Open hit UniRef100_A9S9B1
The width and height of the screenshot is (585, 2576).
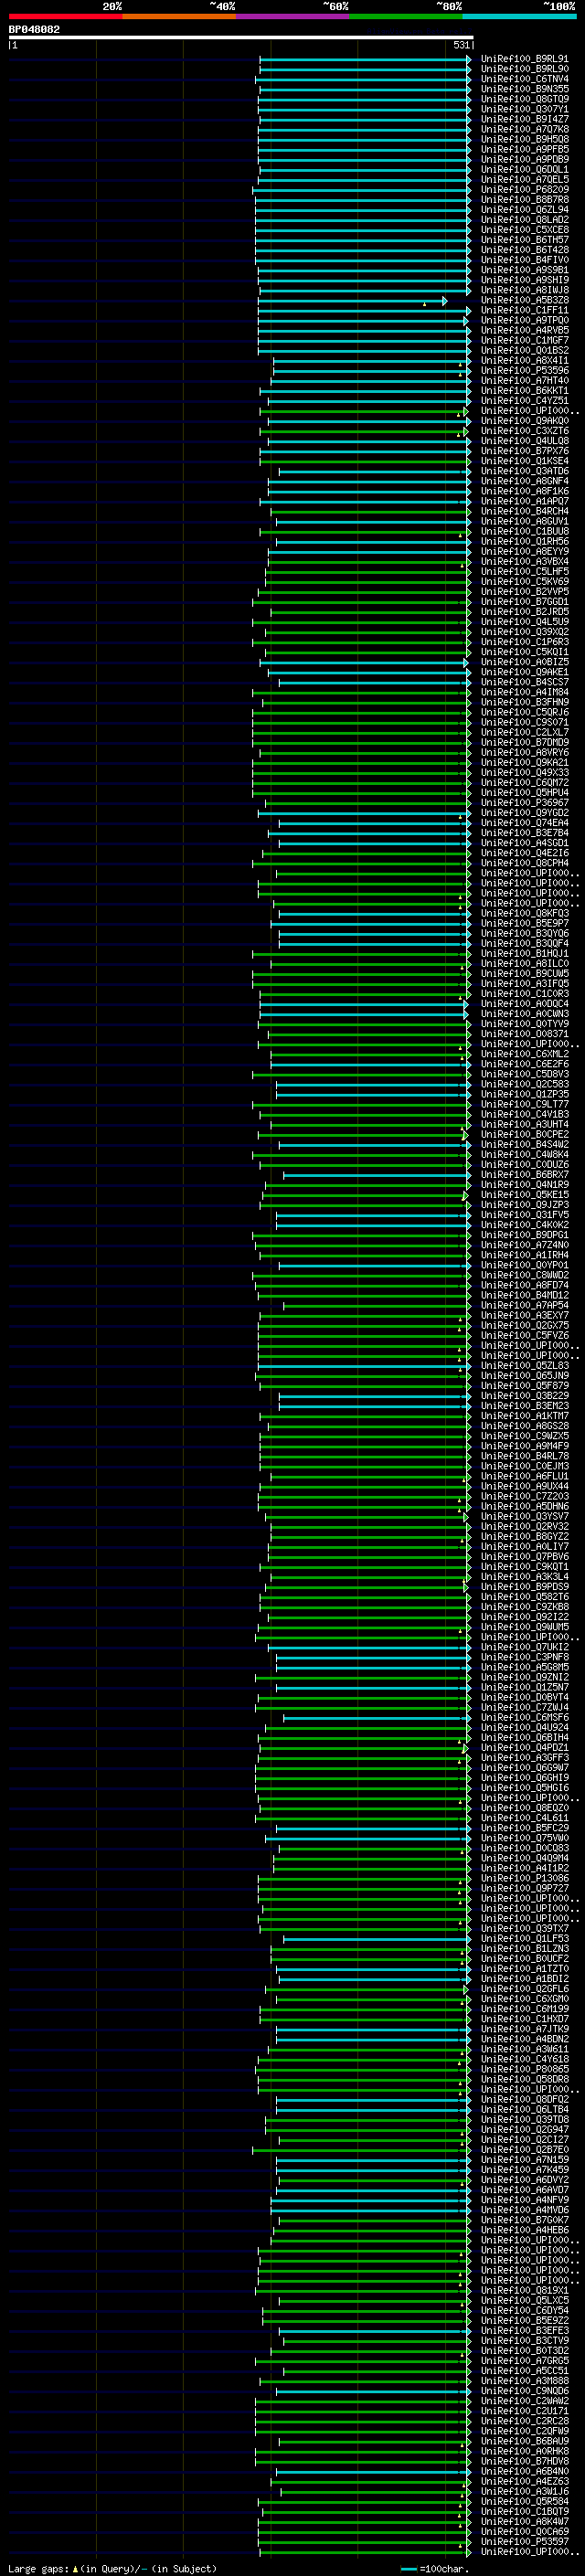pyautogui.click(x=525, y=270)
